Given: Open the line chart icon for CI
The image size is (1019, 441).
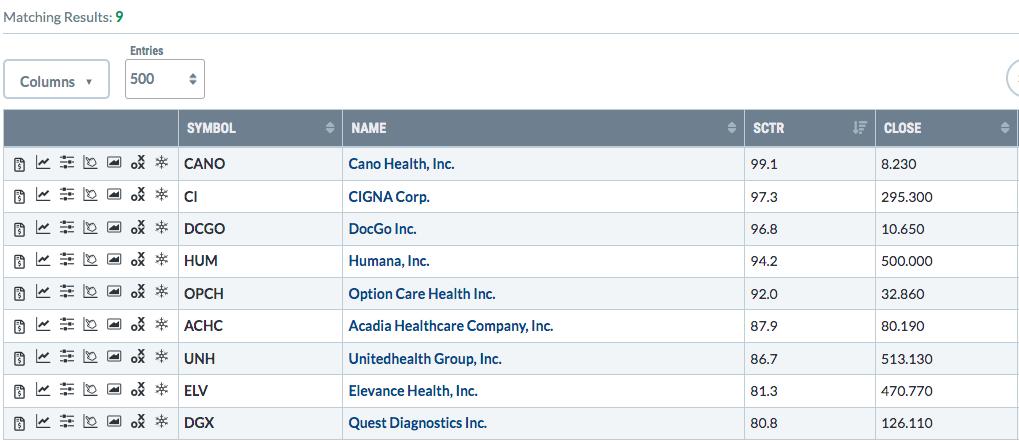Looking at the screenshot, I should 43,196.
